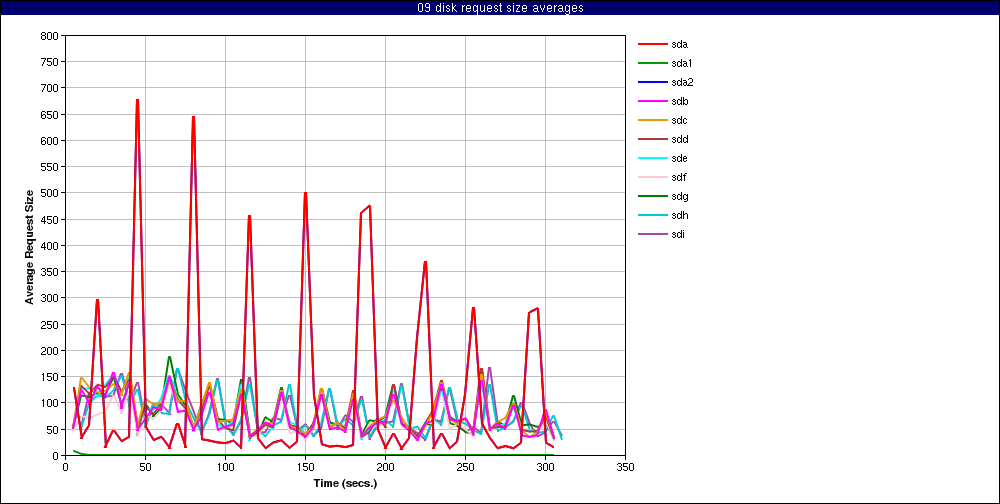Click the 100 y-axis tick value

[51, 403]
